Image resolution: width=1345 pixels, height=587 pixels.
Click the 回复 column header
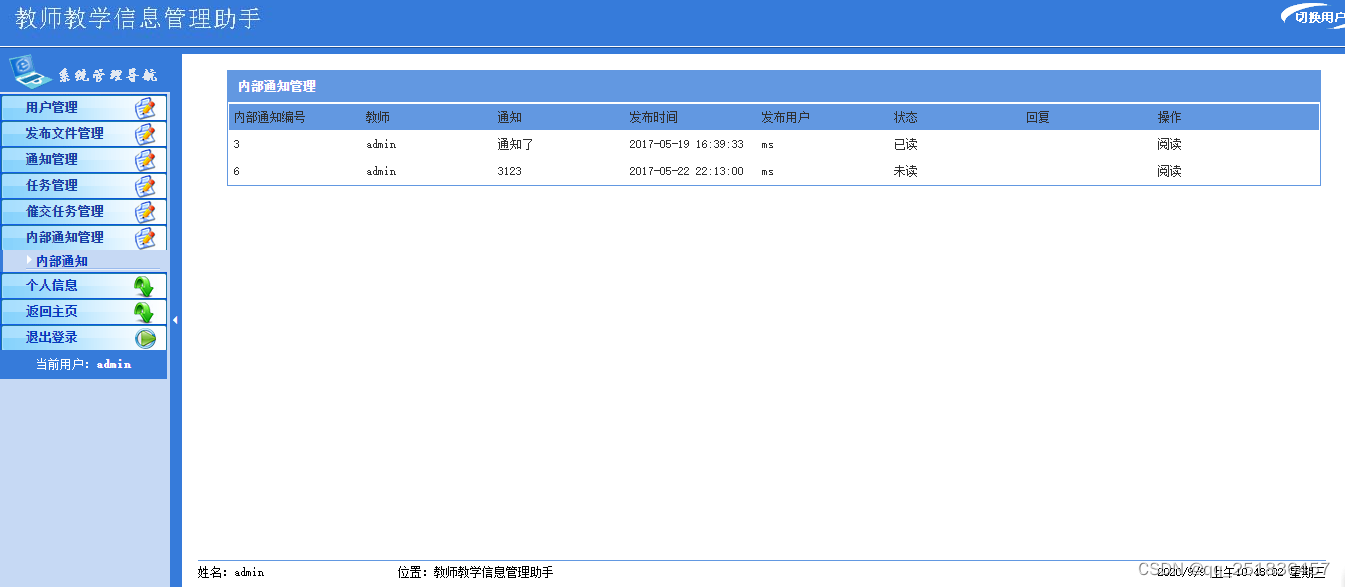(1037, 117)
